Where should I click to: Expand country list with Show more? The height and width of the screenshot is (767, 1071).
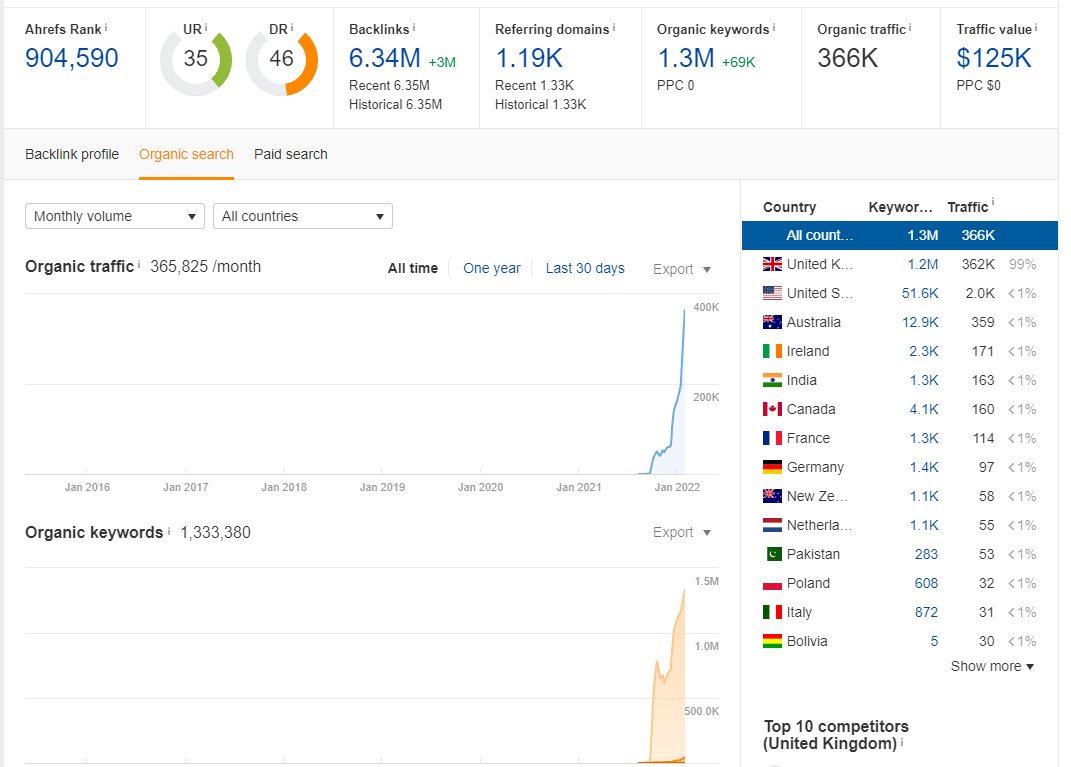click(992, 666)
